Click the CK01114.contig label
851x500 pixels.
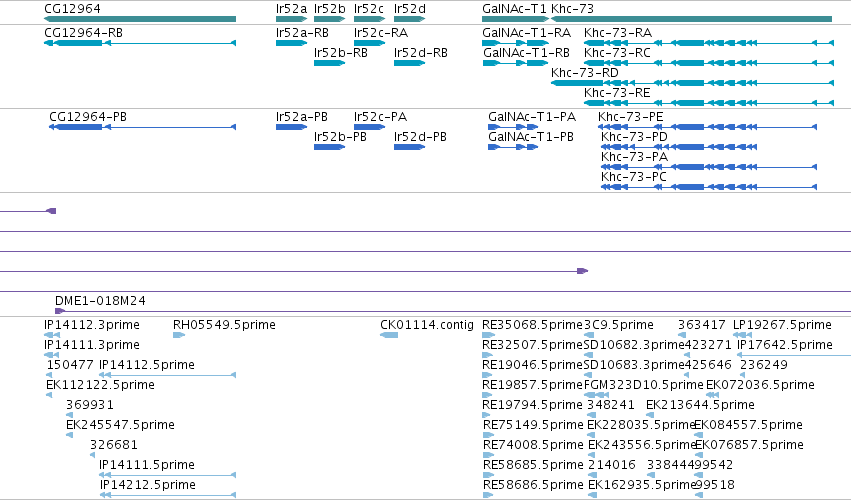[427, 325]
